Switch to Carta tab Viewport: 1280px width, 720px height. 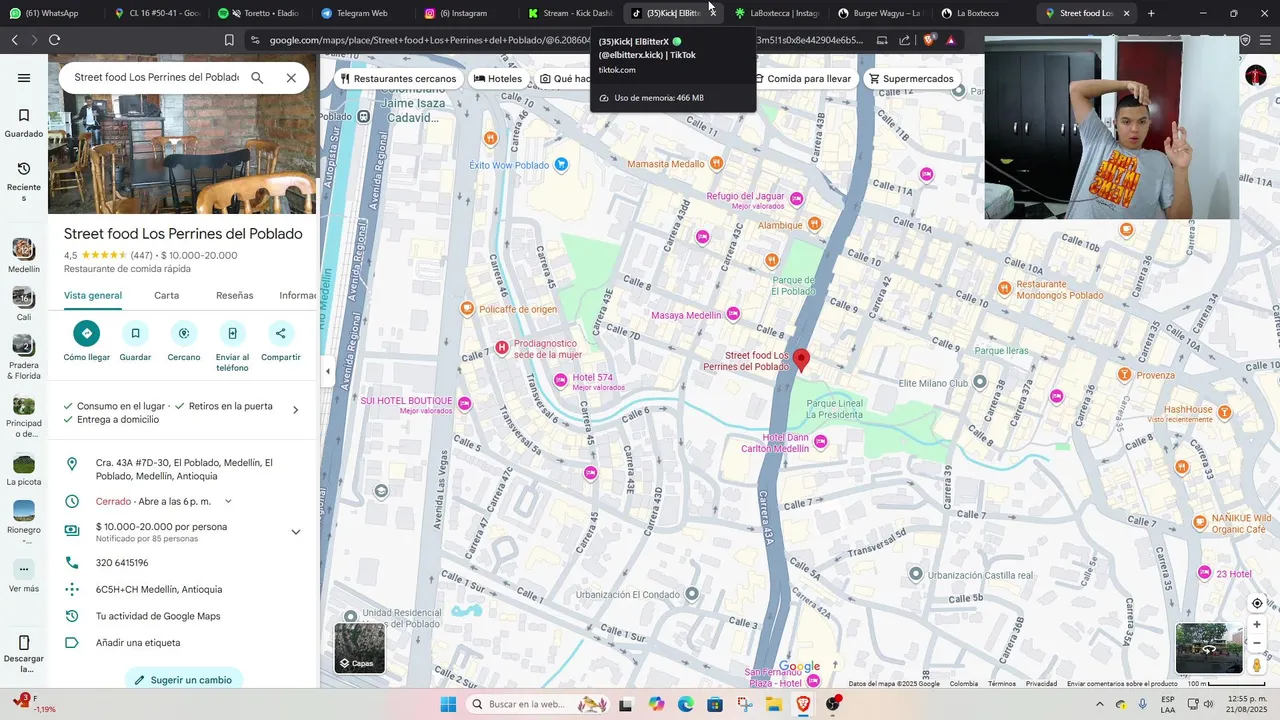point(167,296)
